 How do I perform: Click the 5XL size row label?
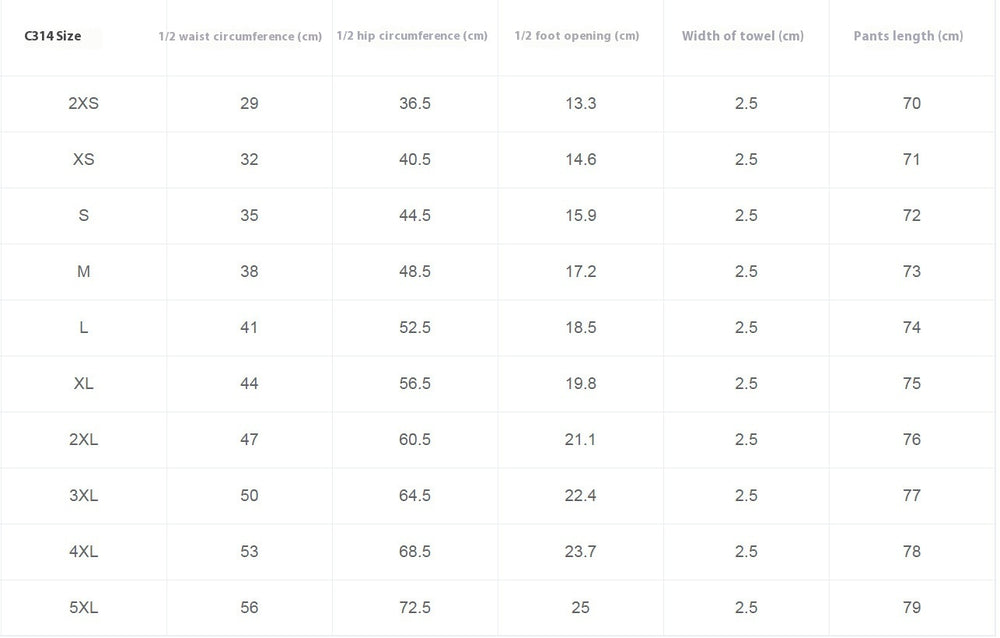[84, 608]
